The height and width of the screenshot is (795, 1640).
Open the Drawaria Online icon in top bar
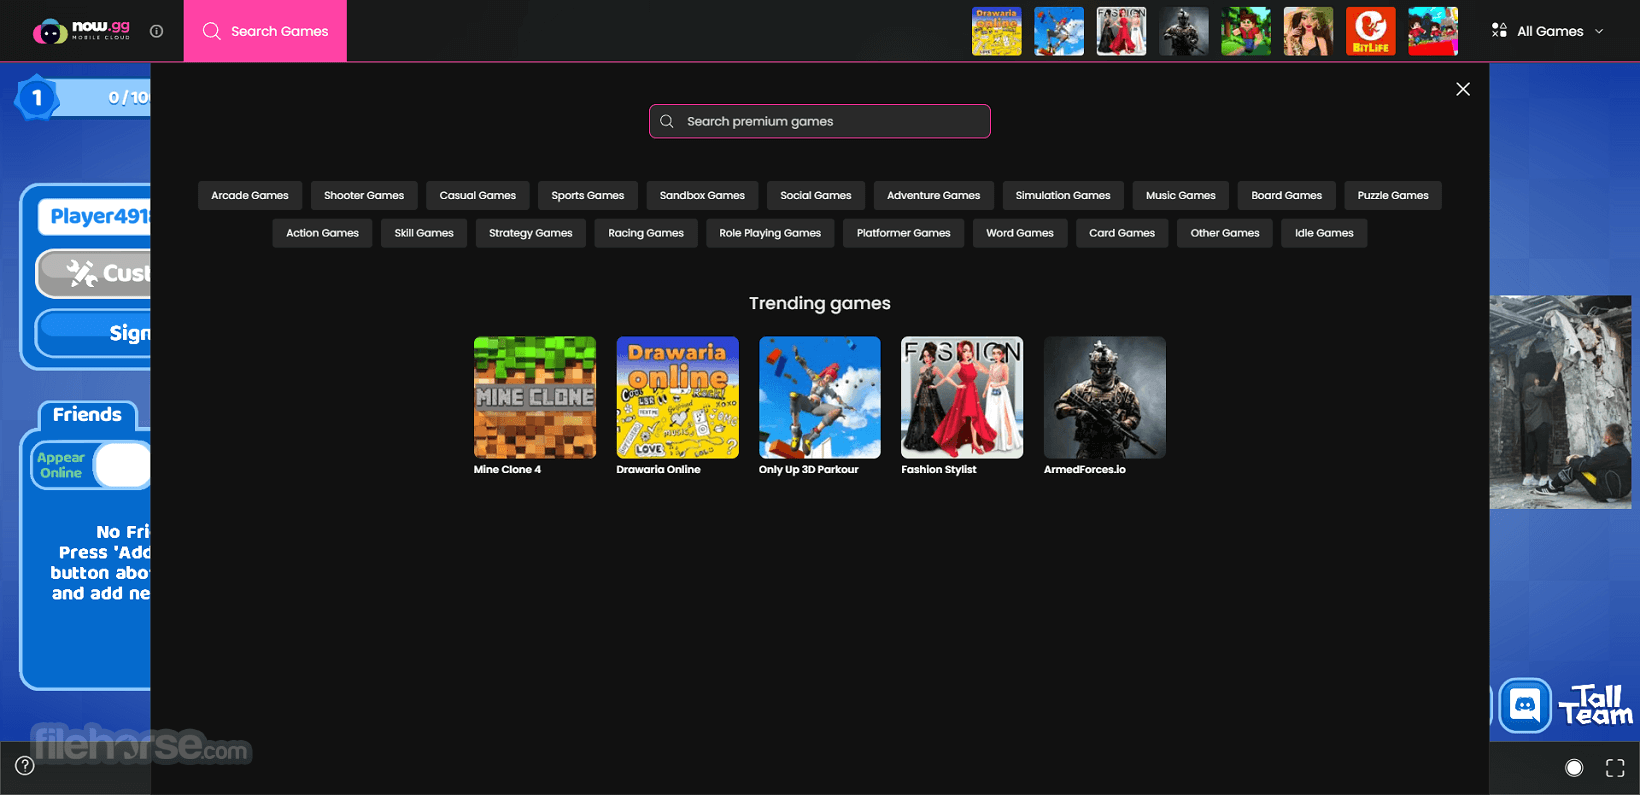click(996, 31)
